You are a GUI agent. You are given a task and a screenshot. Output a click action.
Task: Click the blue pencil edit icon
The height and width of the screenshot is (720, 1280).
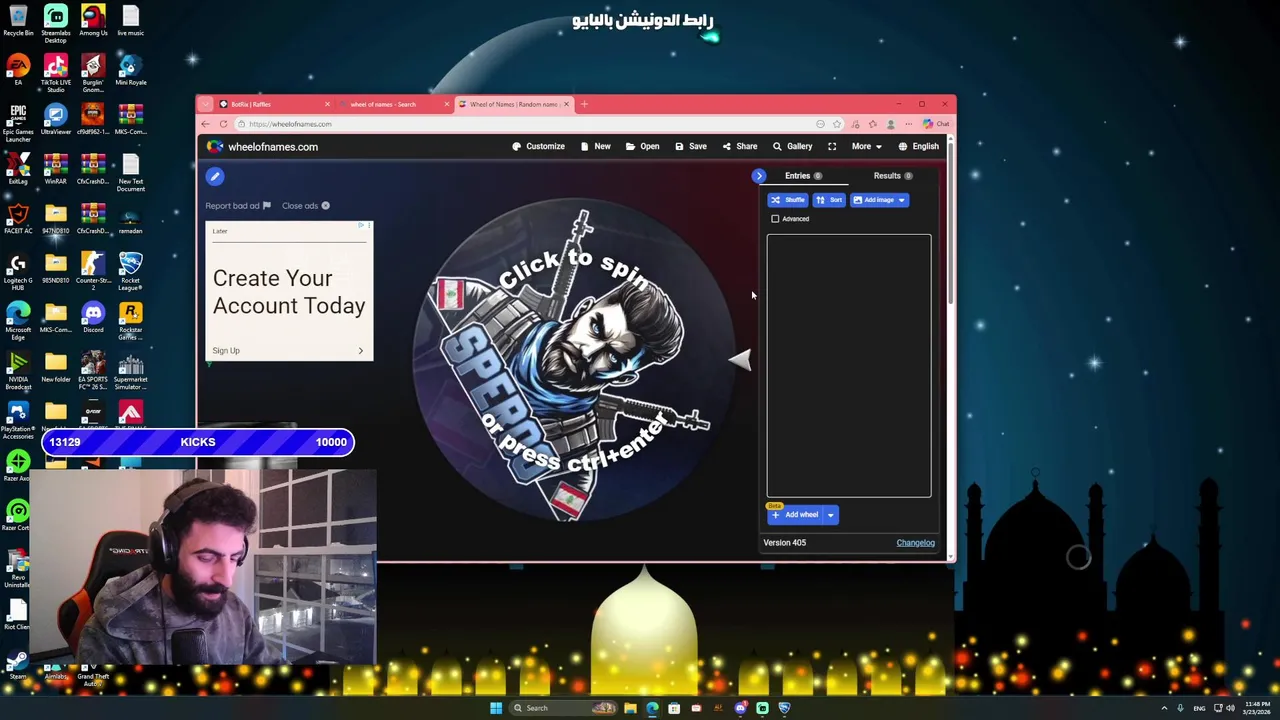pos(214,177)
